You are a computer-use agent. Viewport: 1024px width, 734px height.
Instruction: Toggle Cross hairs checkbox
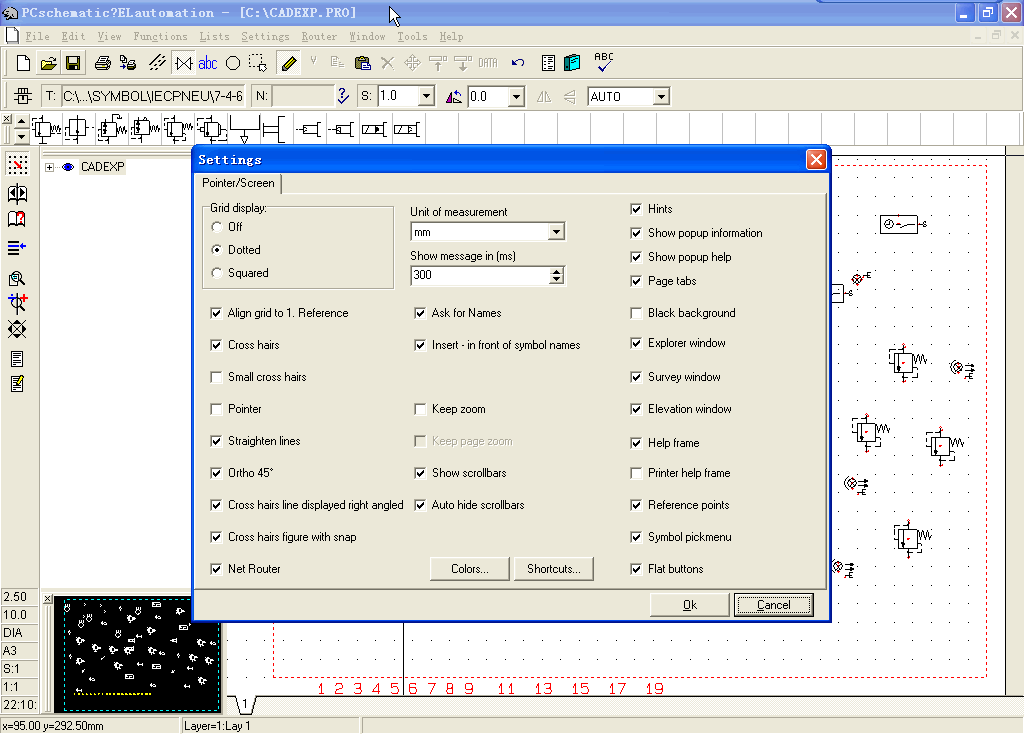[216, 345]
